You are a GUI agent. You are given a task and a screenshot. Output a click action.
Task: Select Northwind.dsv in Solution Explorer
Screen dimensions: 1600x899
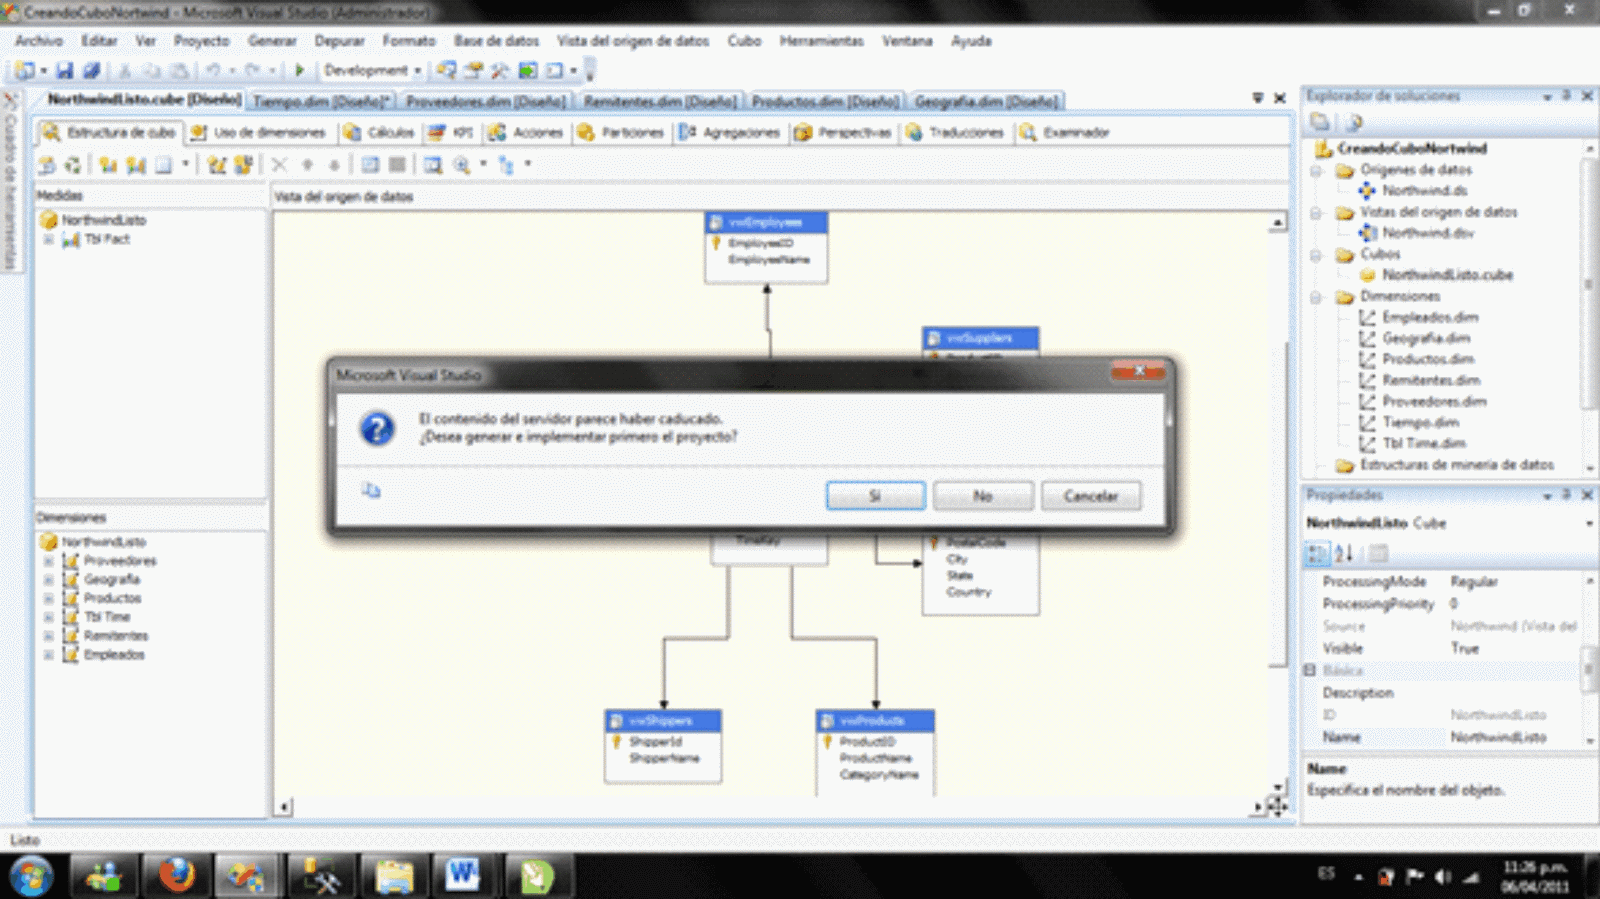coord(1428,233)
